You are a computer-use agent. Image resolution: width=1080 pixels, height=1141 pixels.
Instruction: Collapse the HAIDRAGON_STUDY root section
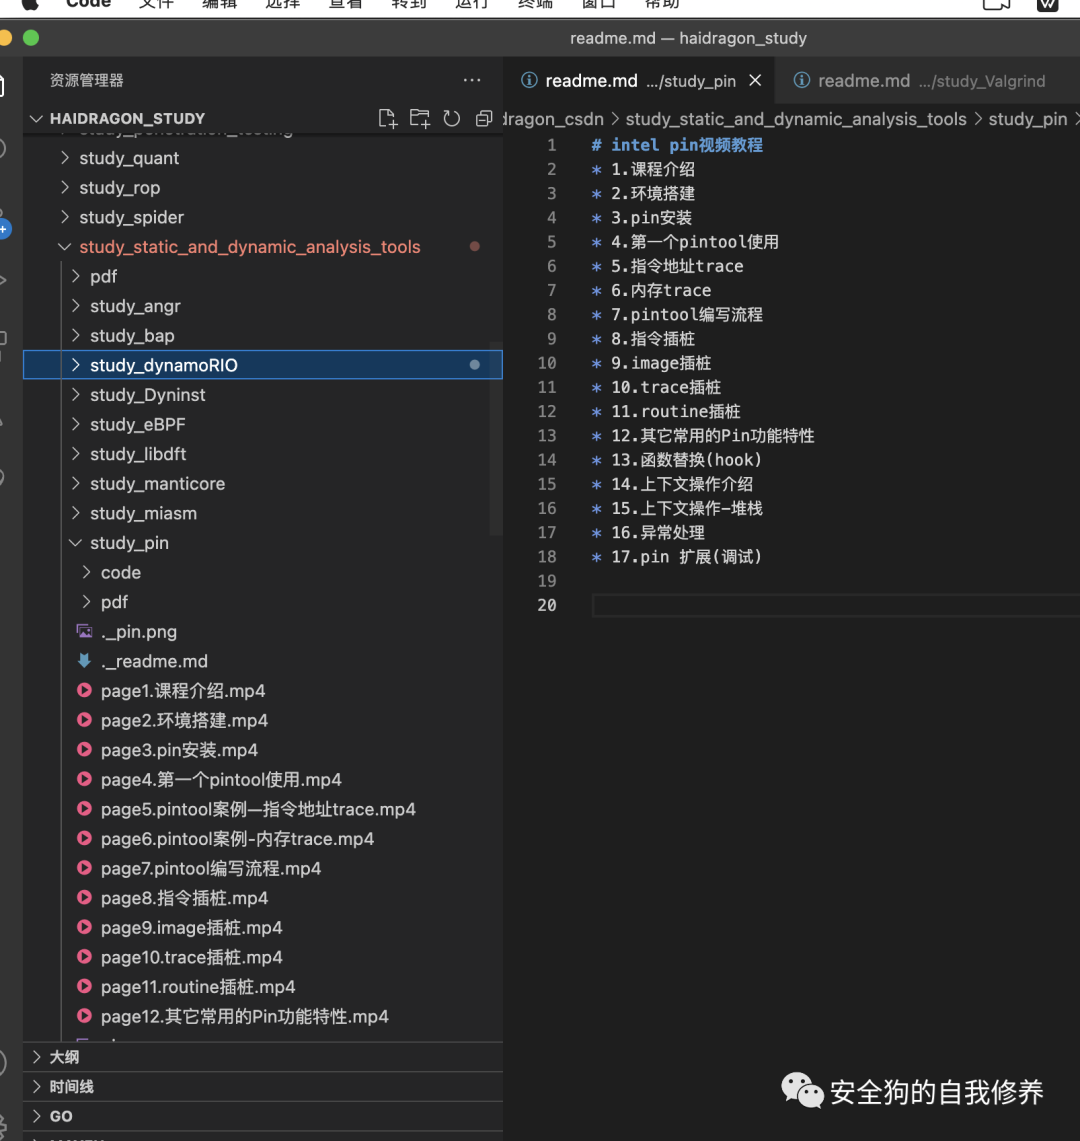coord(36,119)
